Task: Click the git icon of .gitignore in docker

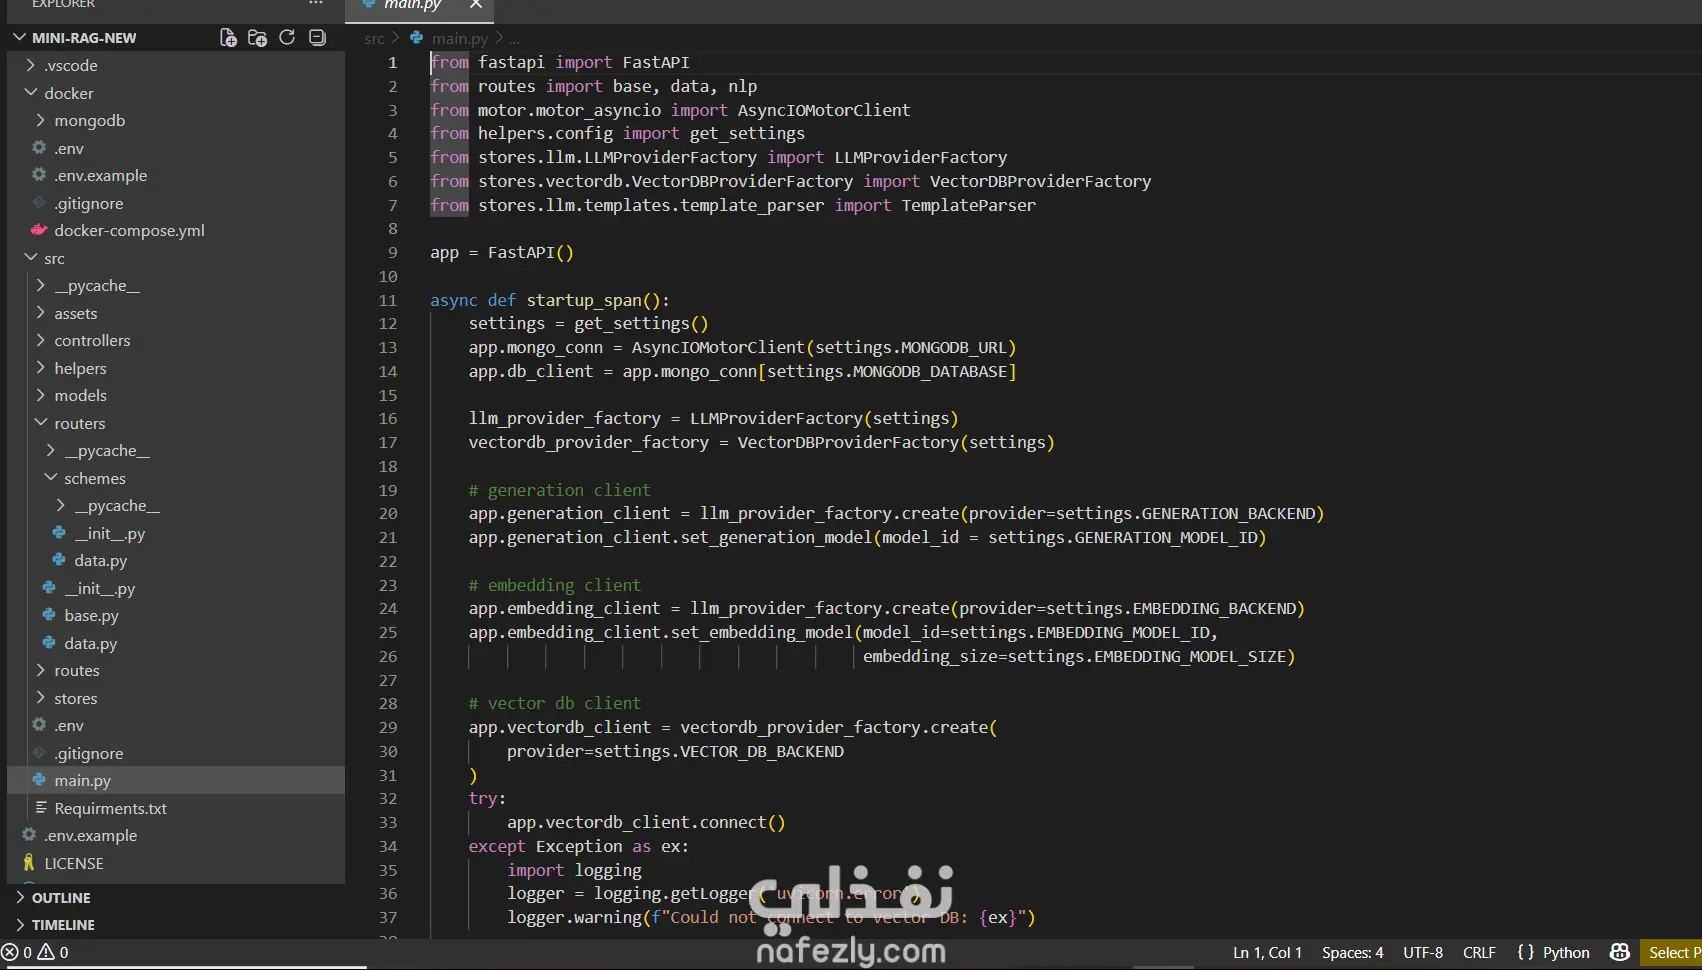Action: [x=39, y=203]
